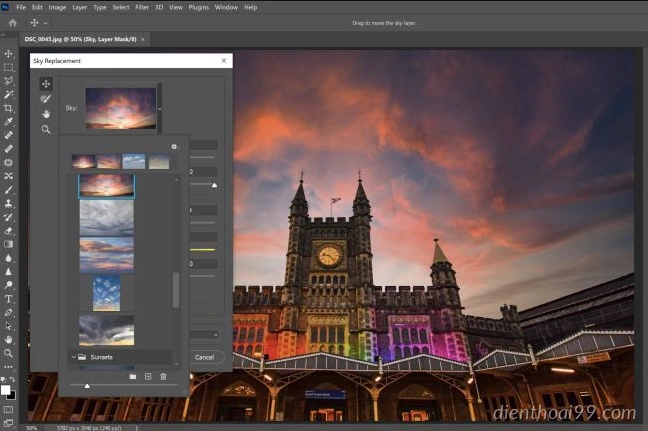The image size is (648, 431).
Task: Create new sky group folder icon
Action: click(133, 376)
